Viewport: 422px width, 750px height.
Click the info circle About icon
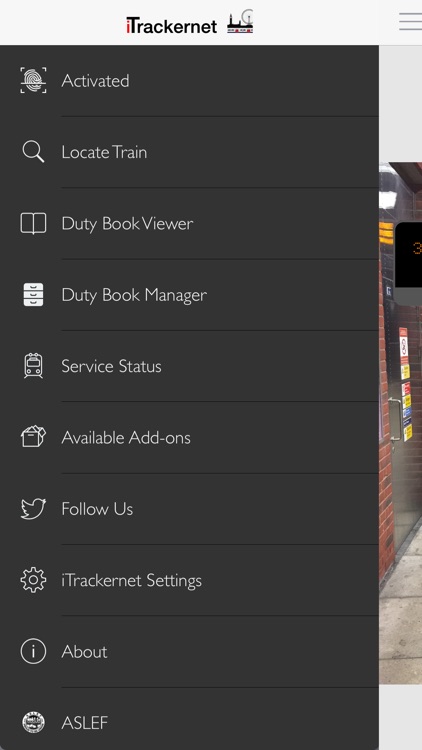[33, 651]
